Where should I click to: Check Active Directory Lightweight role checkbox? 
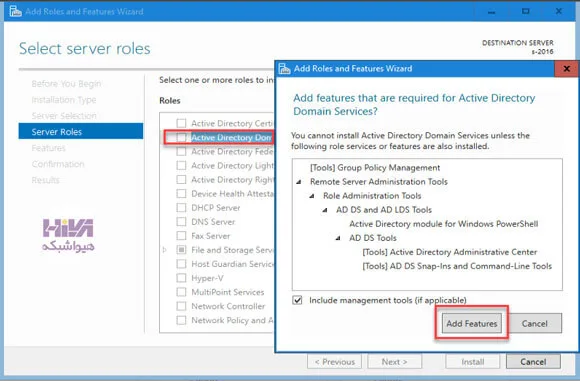coord(181,166)
